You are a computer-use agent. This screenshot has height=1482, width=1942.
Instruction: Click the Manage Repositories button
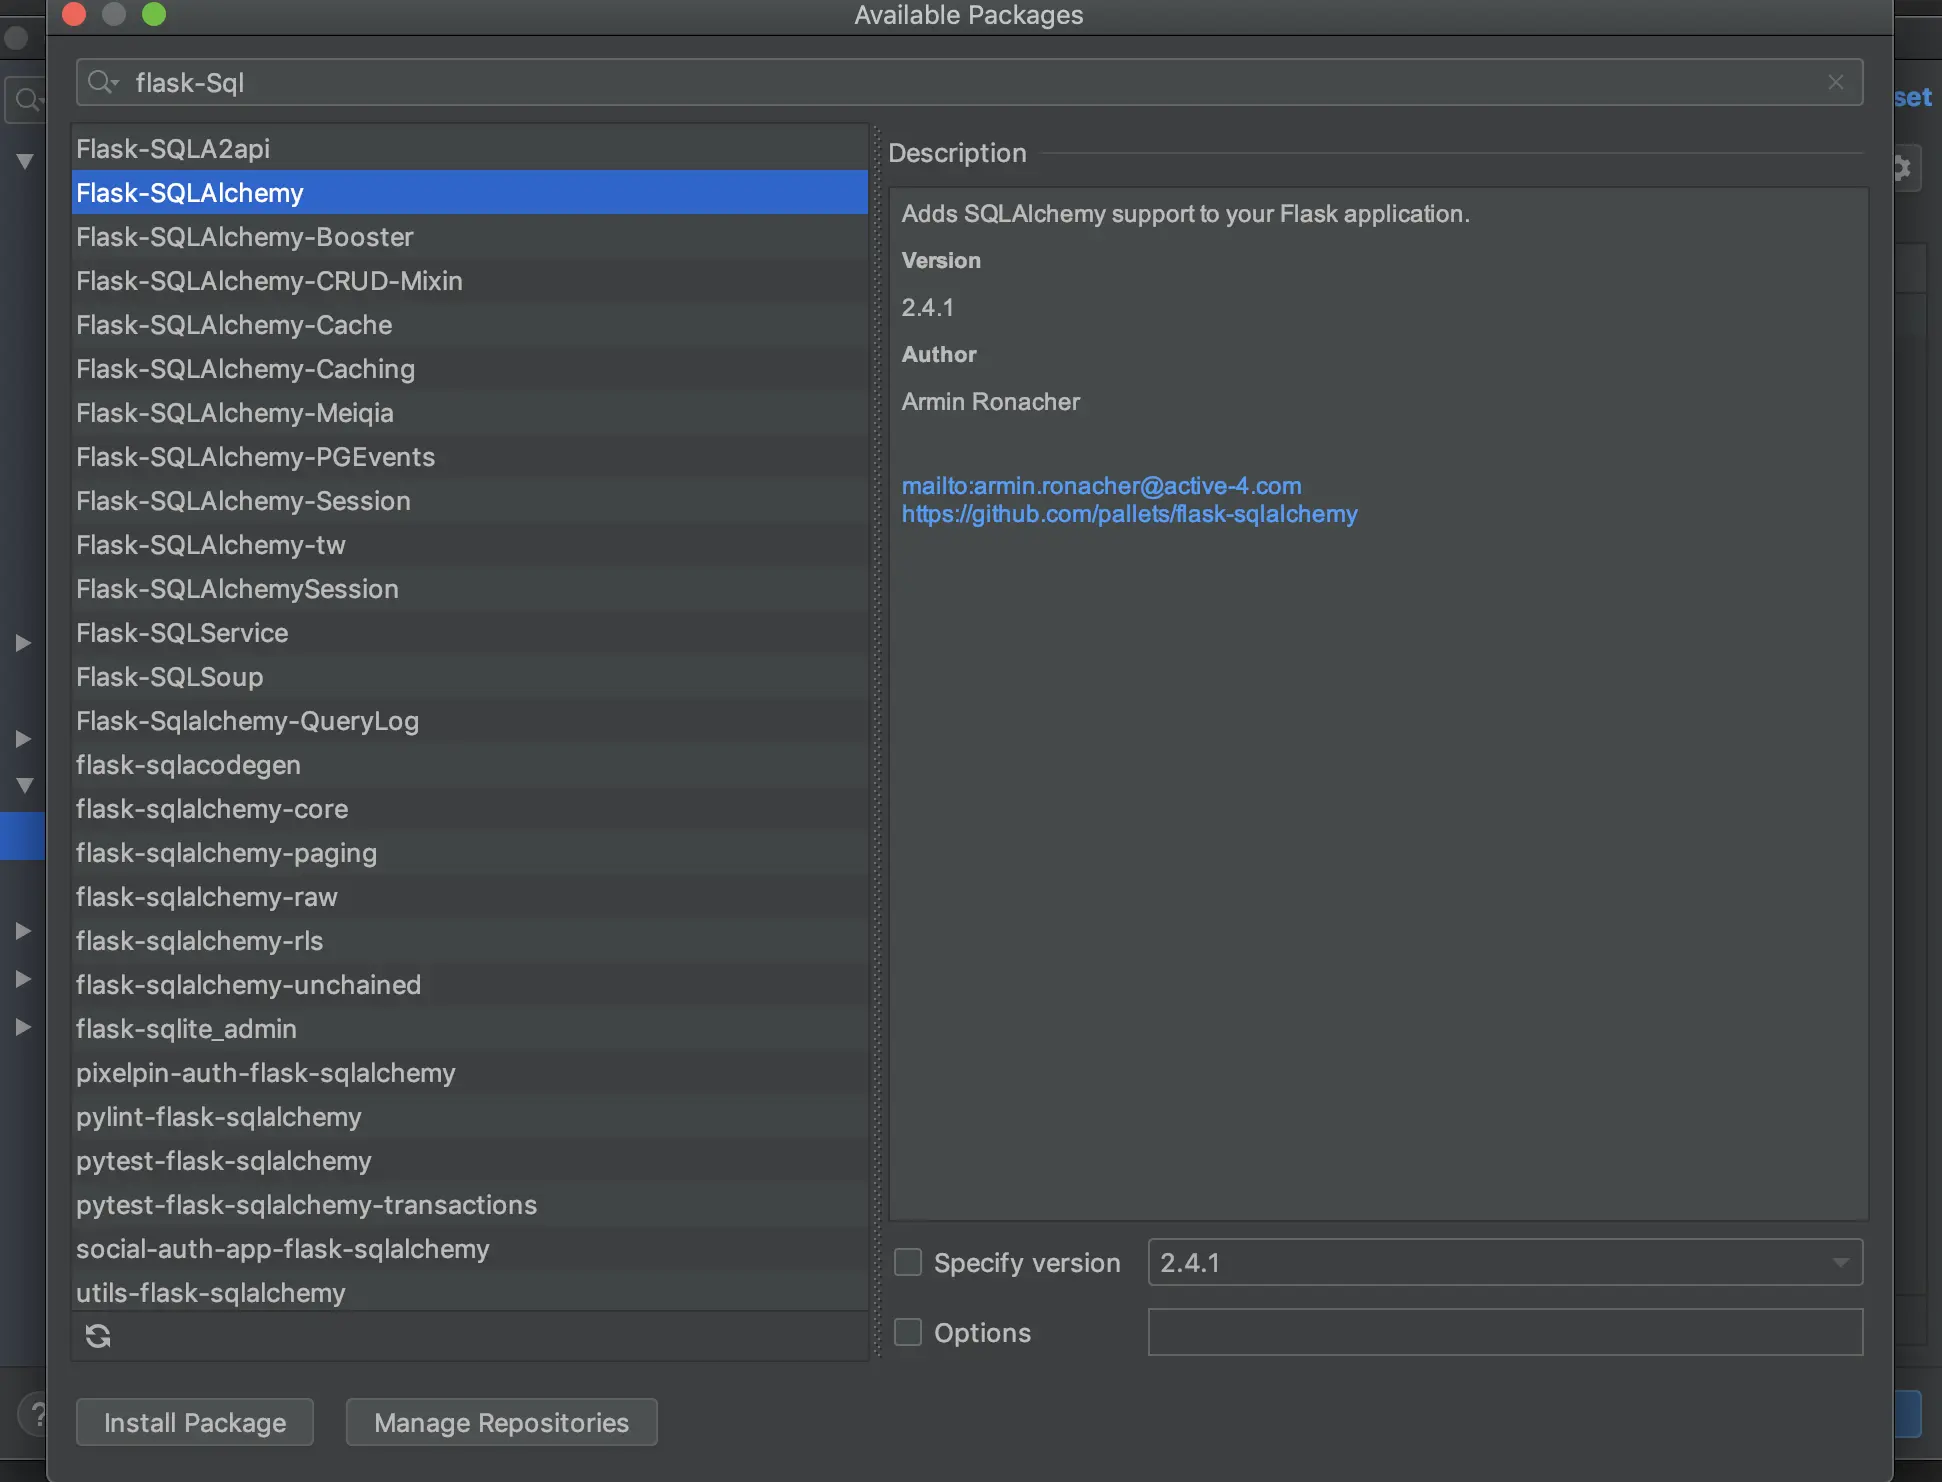coord(501,1422)
